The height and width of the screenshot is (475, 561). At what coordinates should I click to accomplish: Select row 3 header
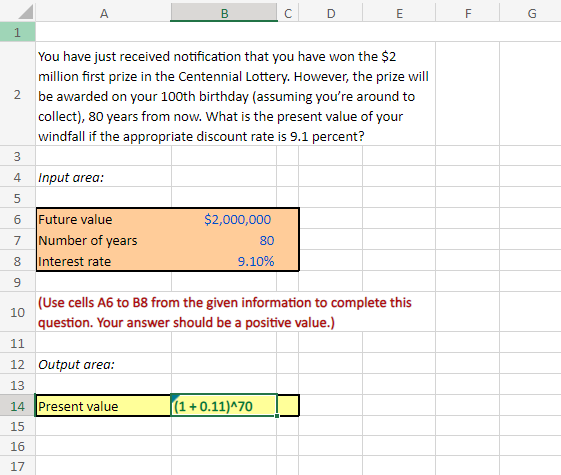(18, 156)
